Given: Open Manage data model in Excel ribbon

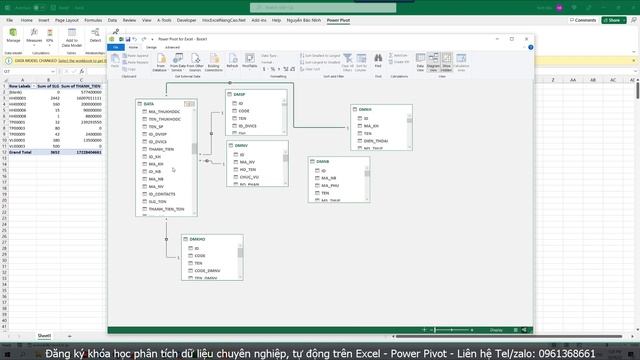Looking at the screenshot, I should coord(13,35).
